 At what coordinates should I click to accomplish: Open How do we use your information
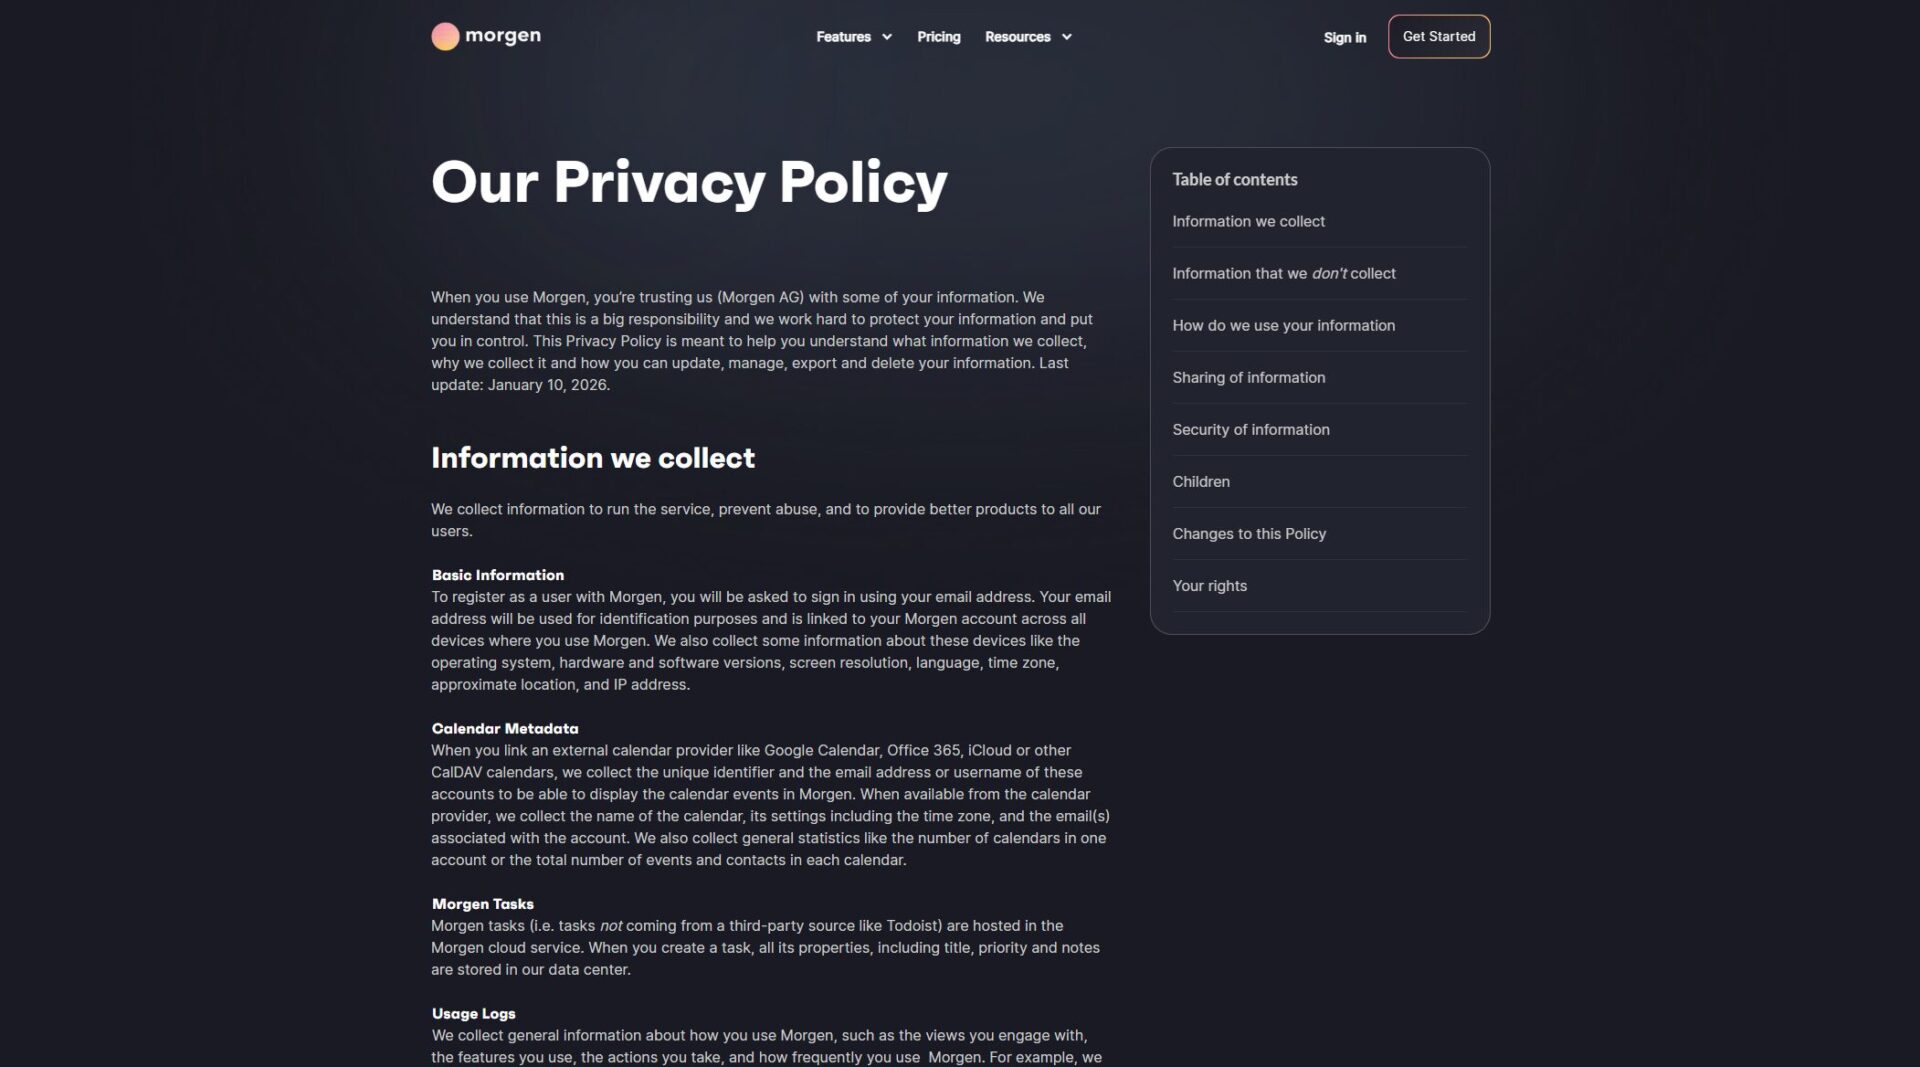[1283, 326]
